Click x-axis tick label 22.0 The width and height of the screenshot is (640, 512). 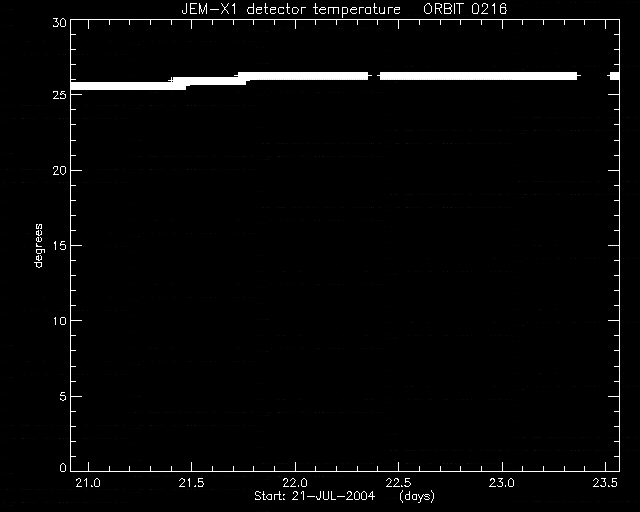click(295, 483)
